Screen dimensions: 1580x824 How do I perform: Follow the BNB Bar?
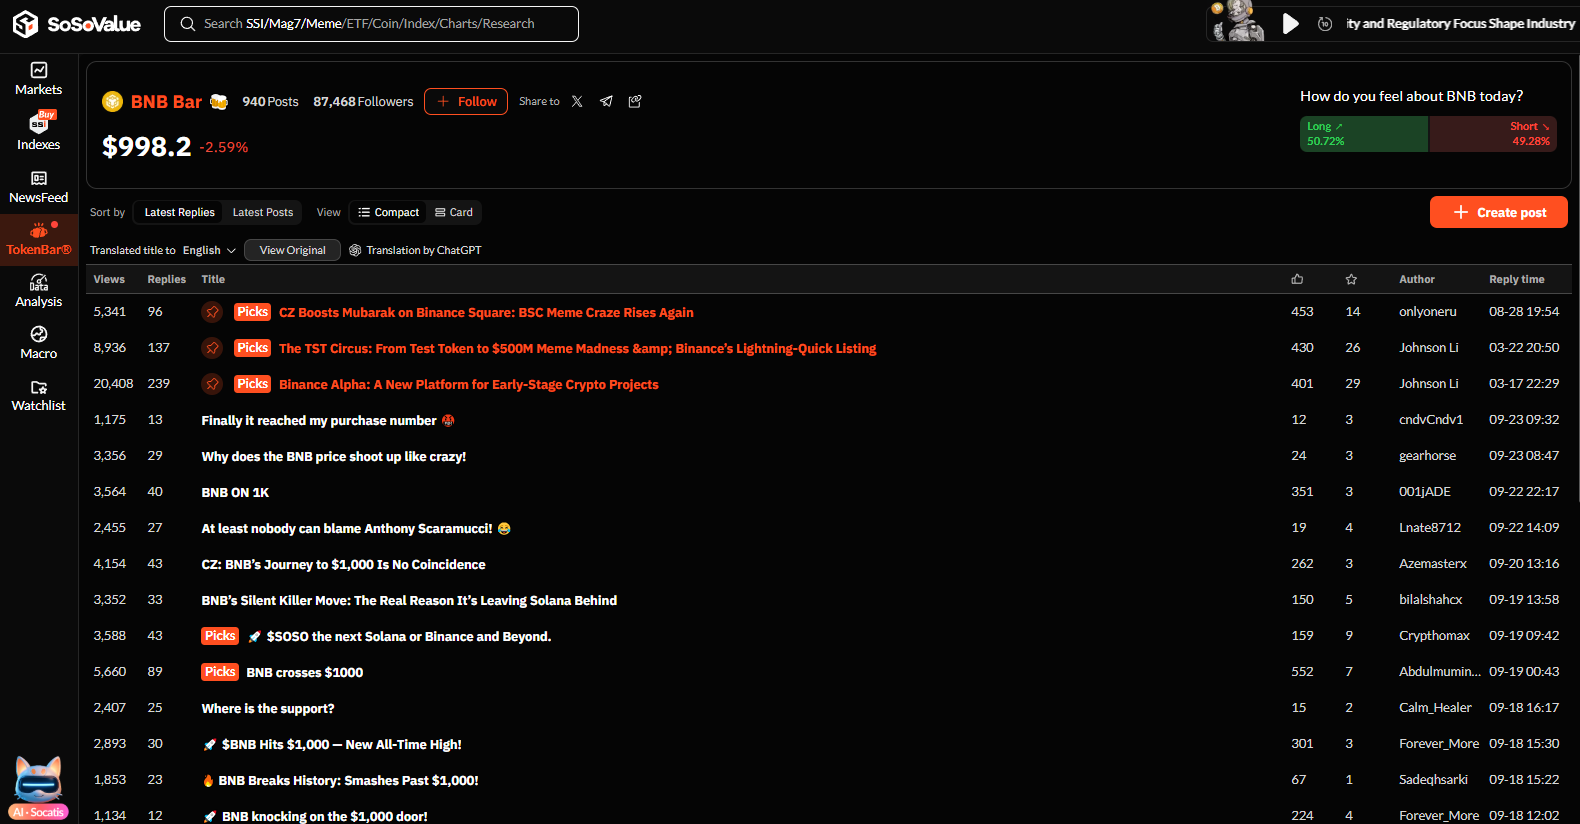point(466,102)
